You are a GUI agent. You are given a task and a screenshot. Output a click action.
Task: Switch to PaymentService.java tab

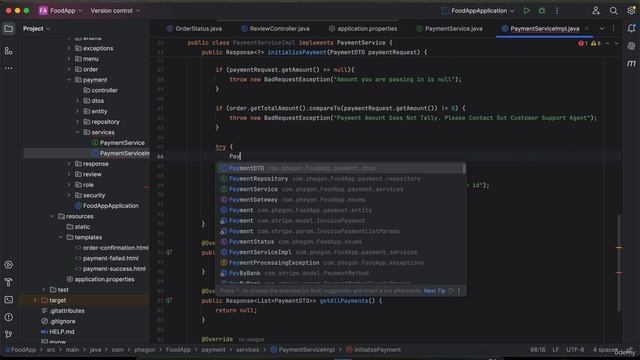(x=449, y=29)
